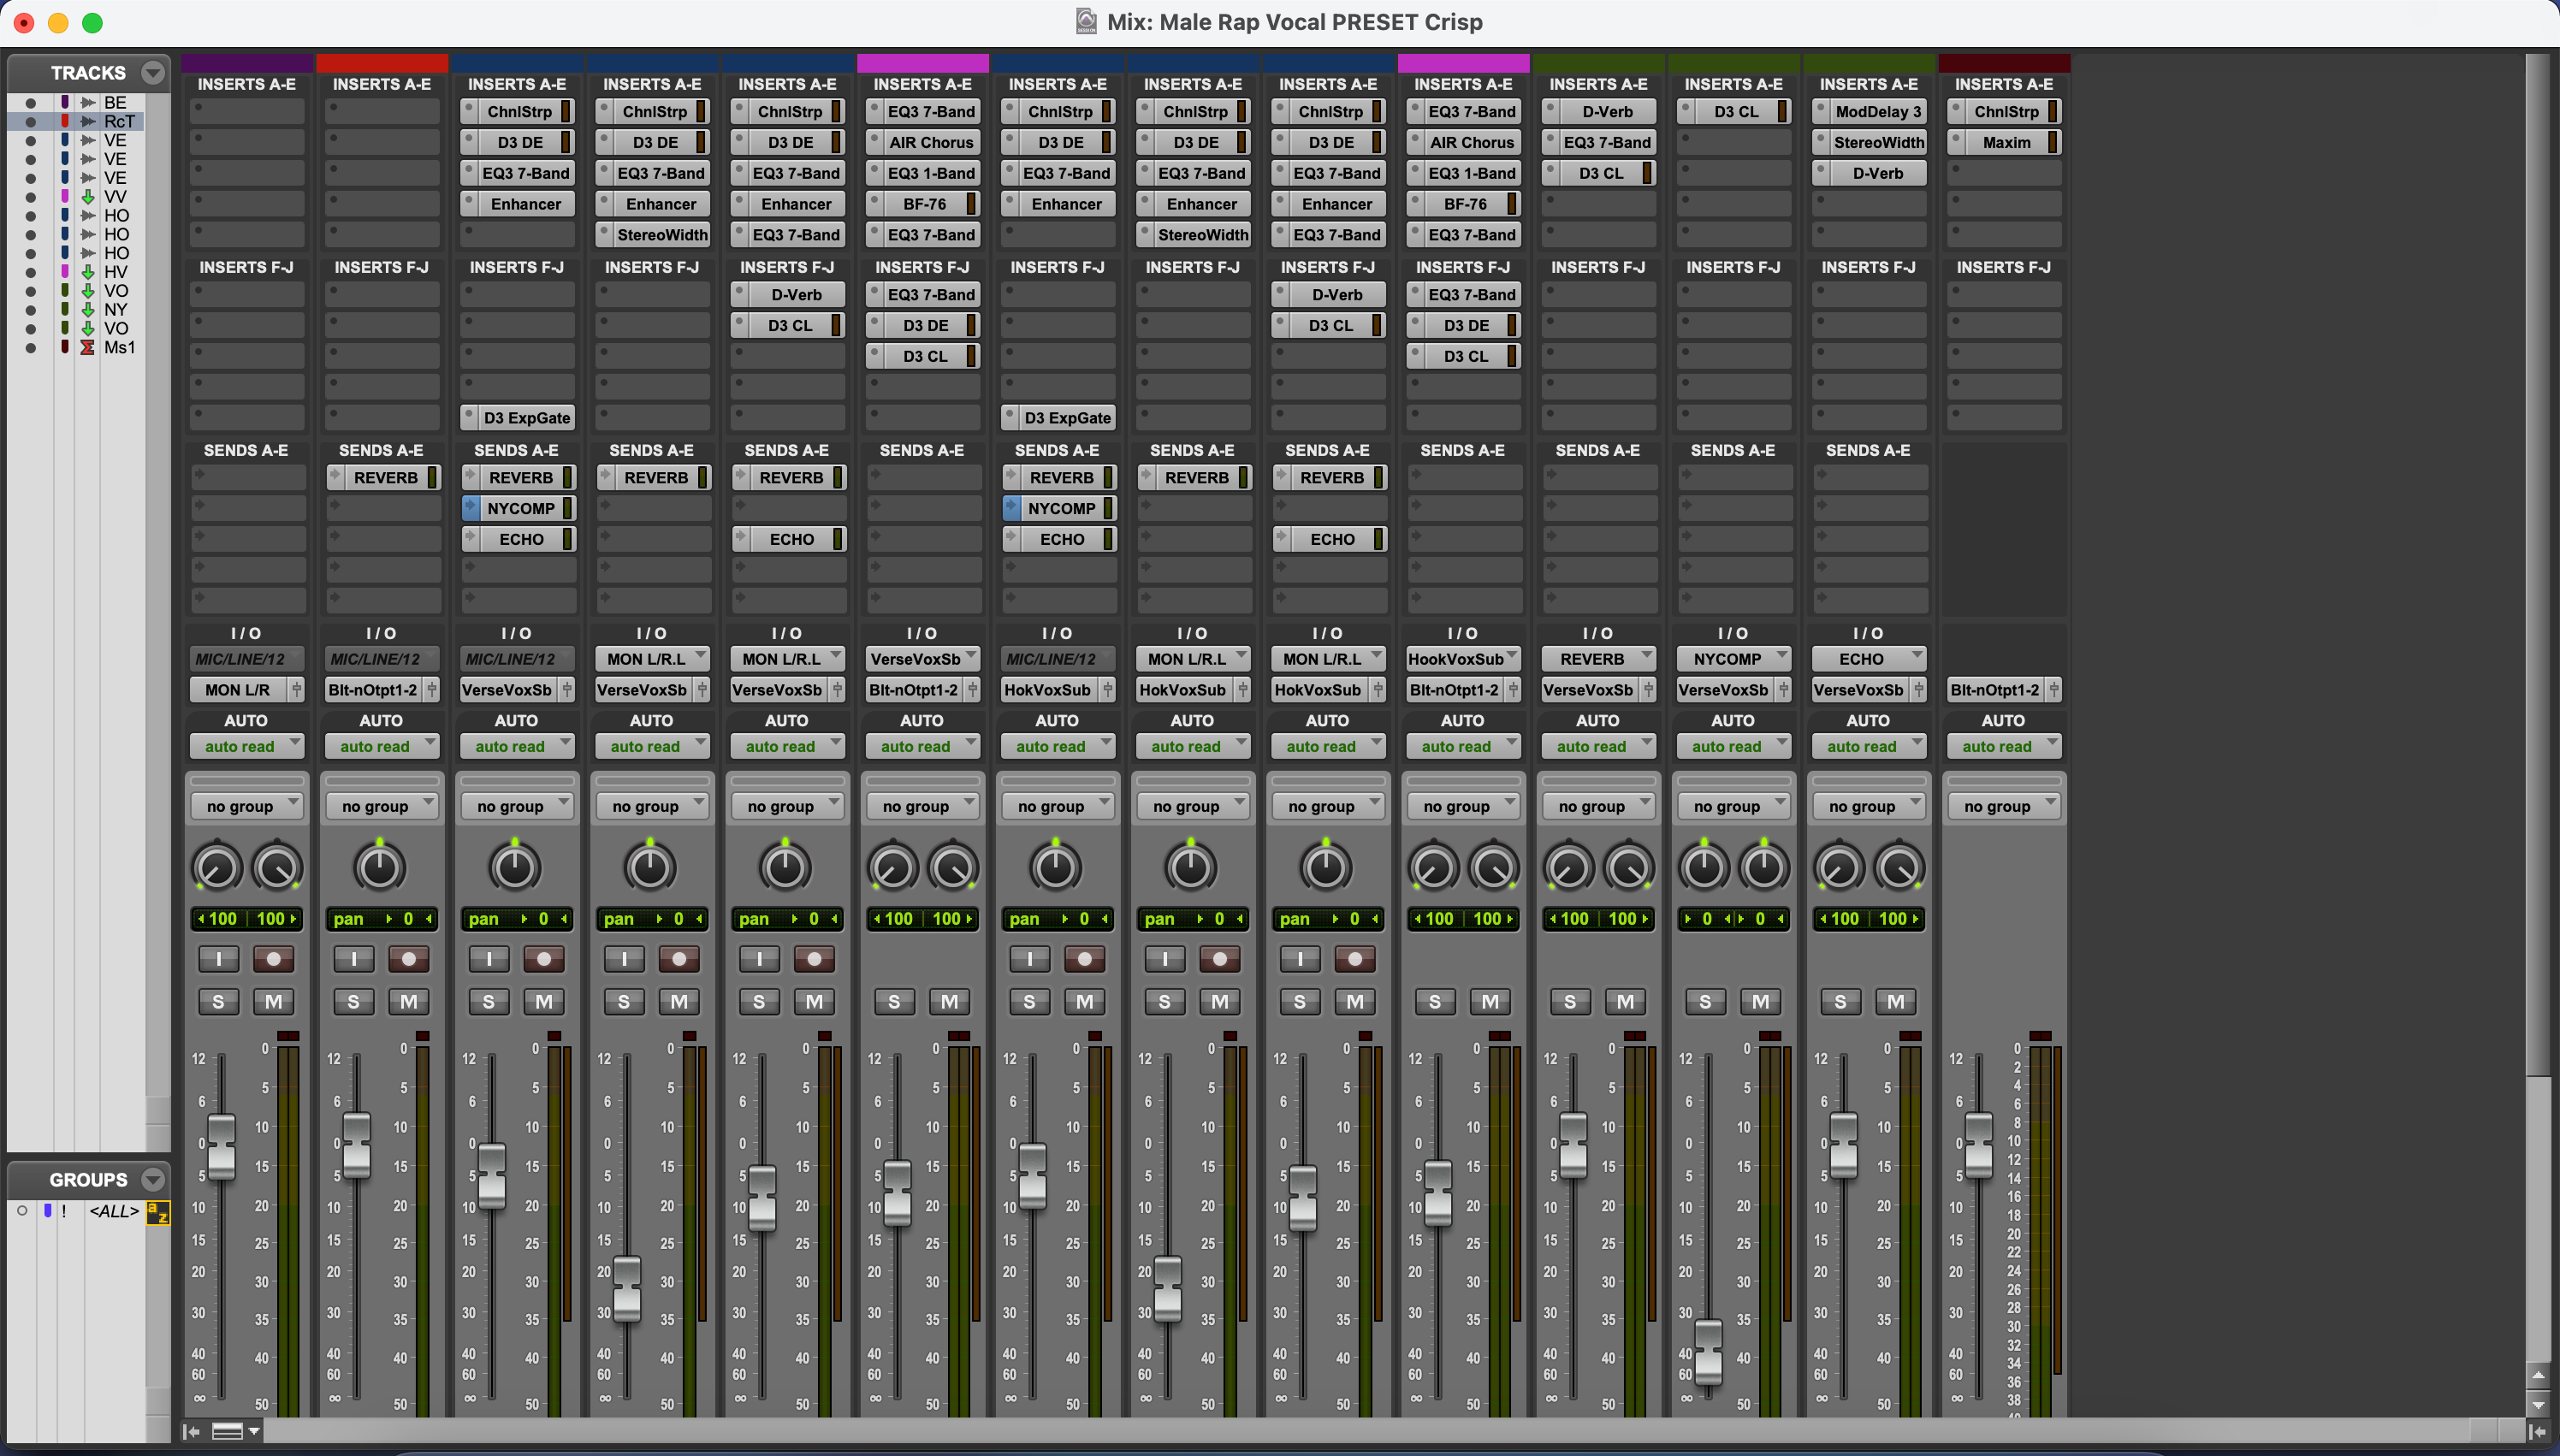The image size is (2560, 1456).
Task: Mute the aux strip with ECHO input
Action: (1895, 1001)
